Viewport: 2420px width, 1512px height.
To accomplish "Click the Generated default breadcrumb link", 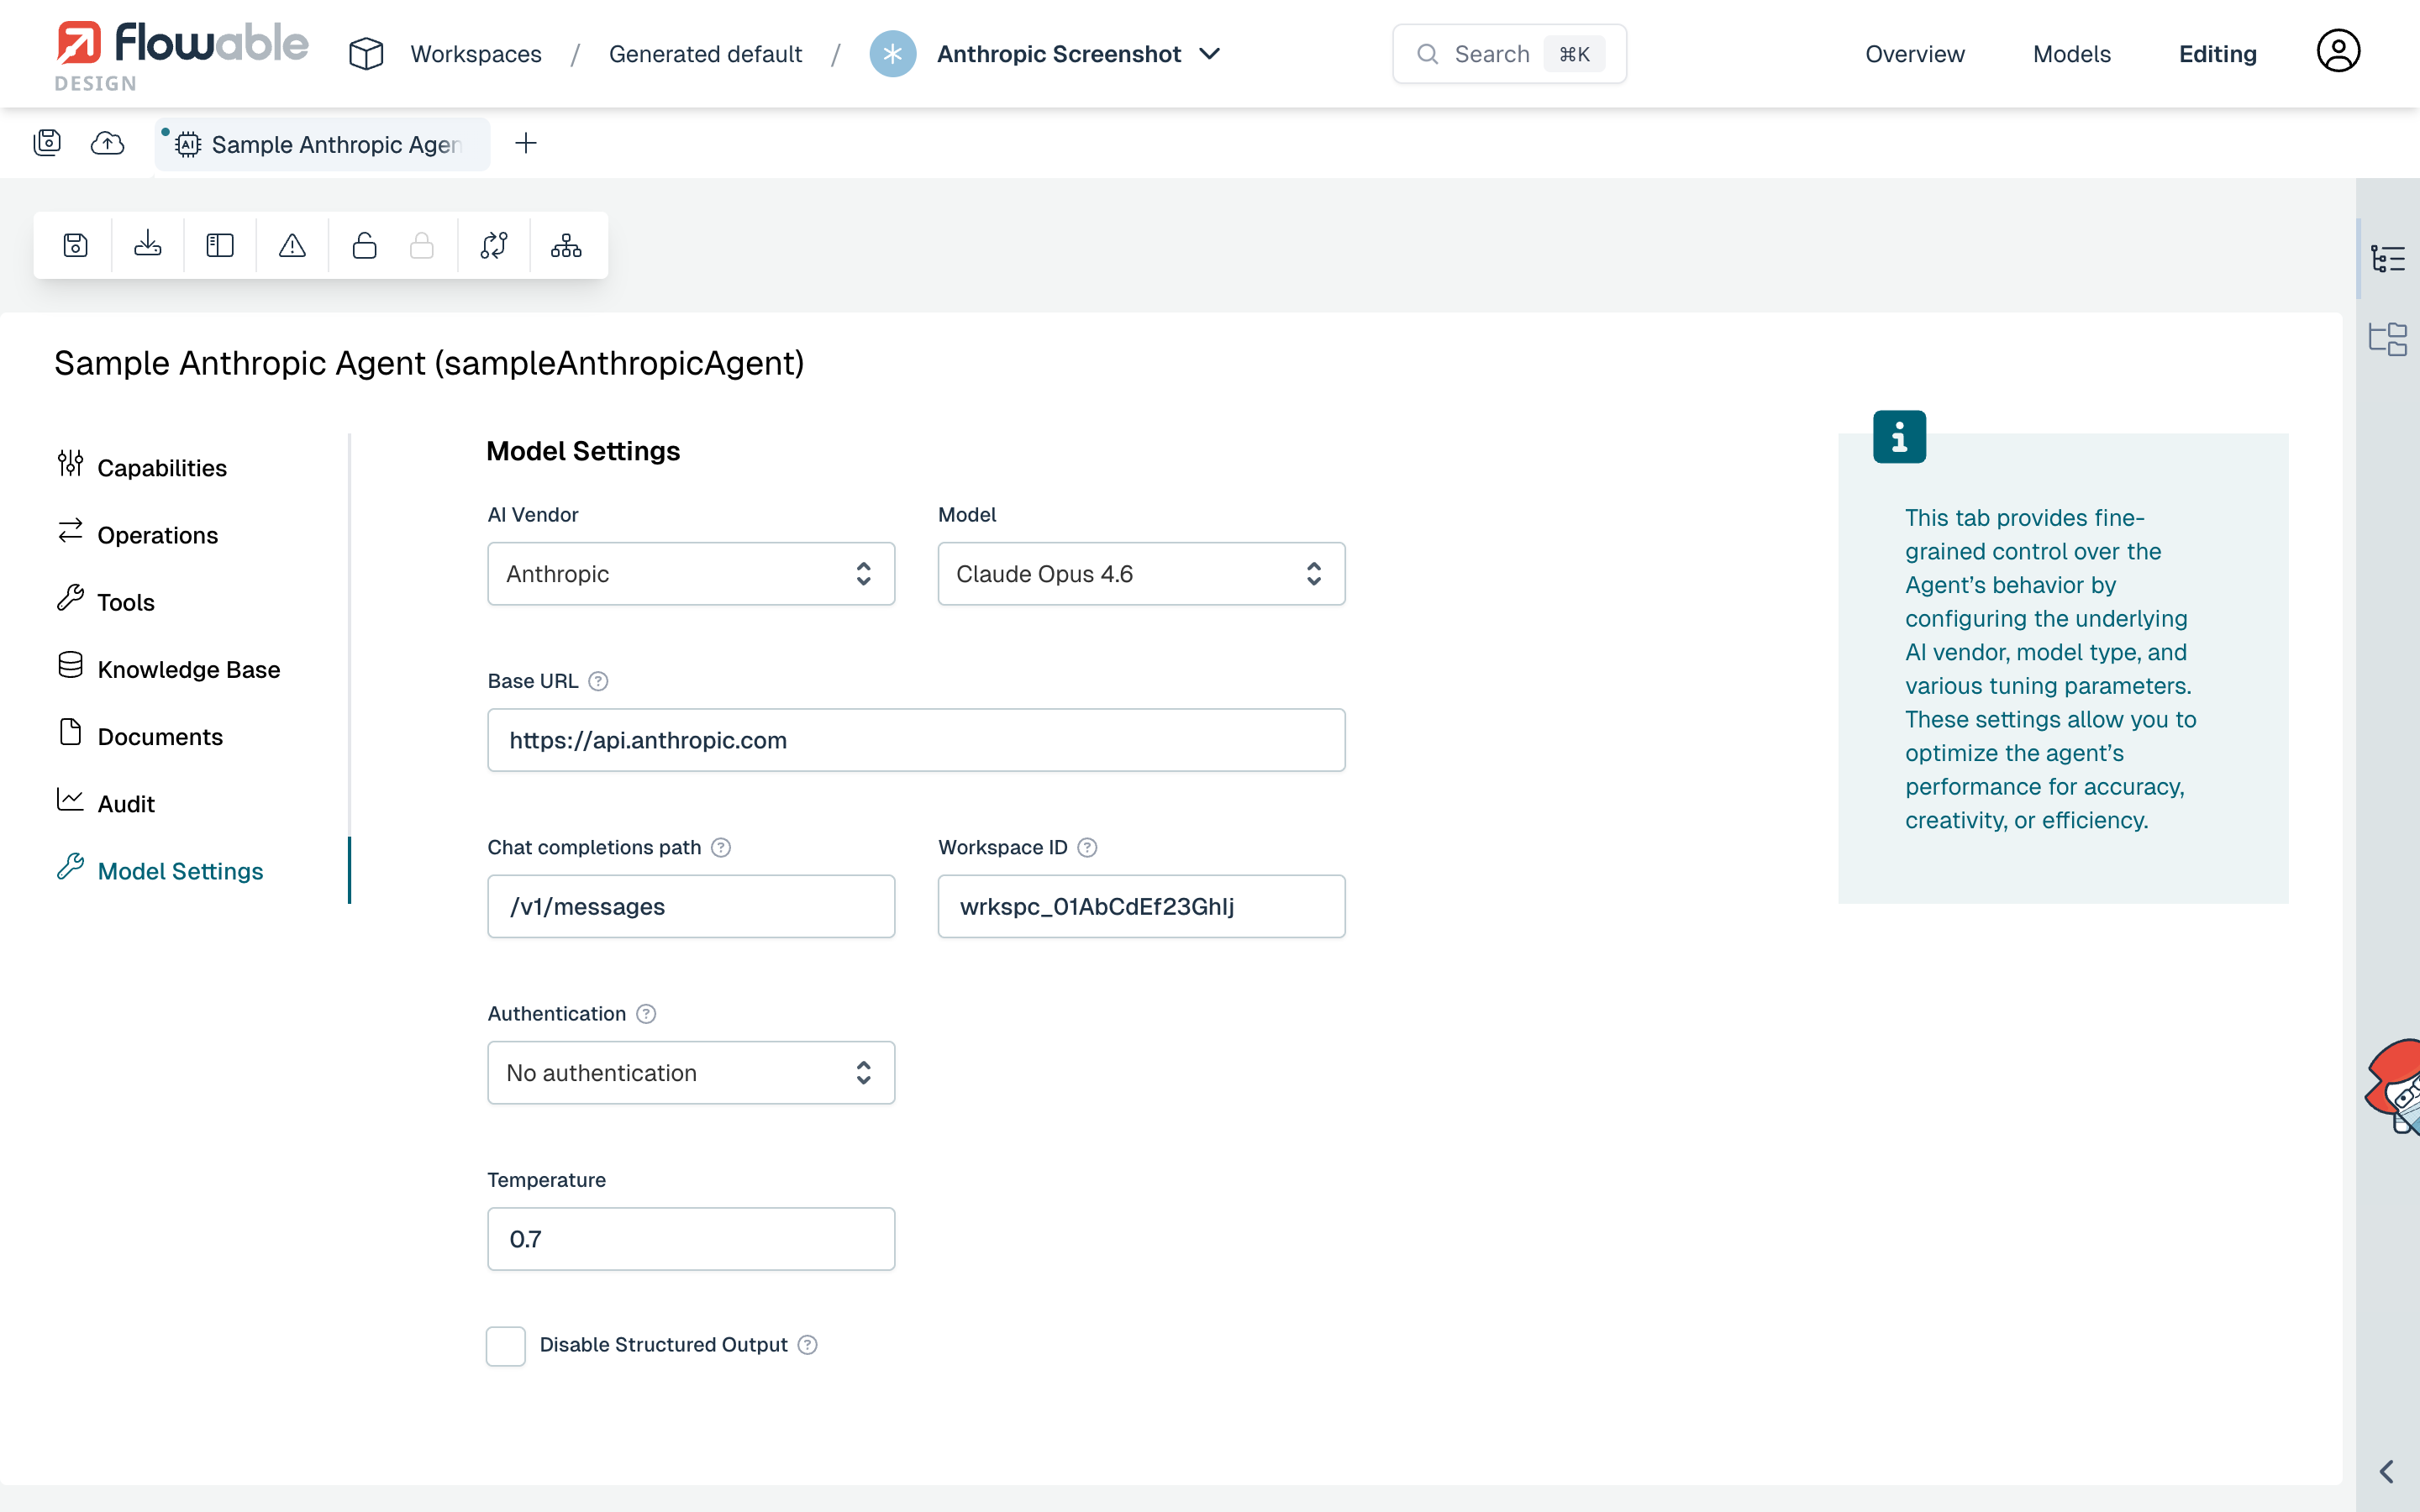I will [705, 54].
